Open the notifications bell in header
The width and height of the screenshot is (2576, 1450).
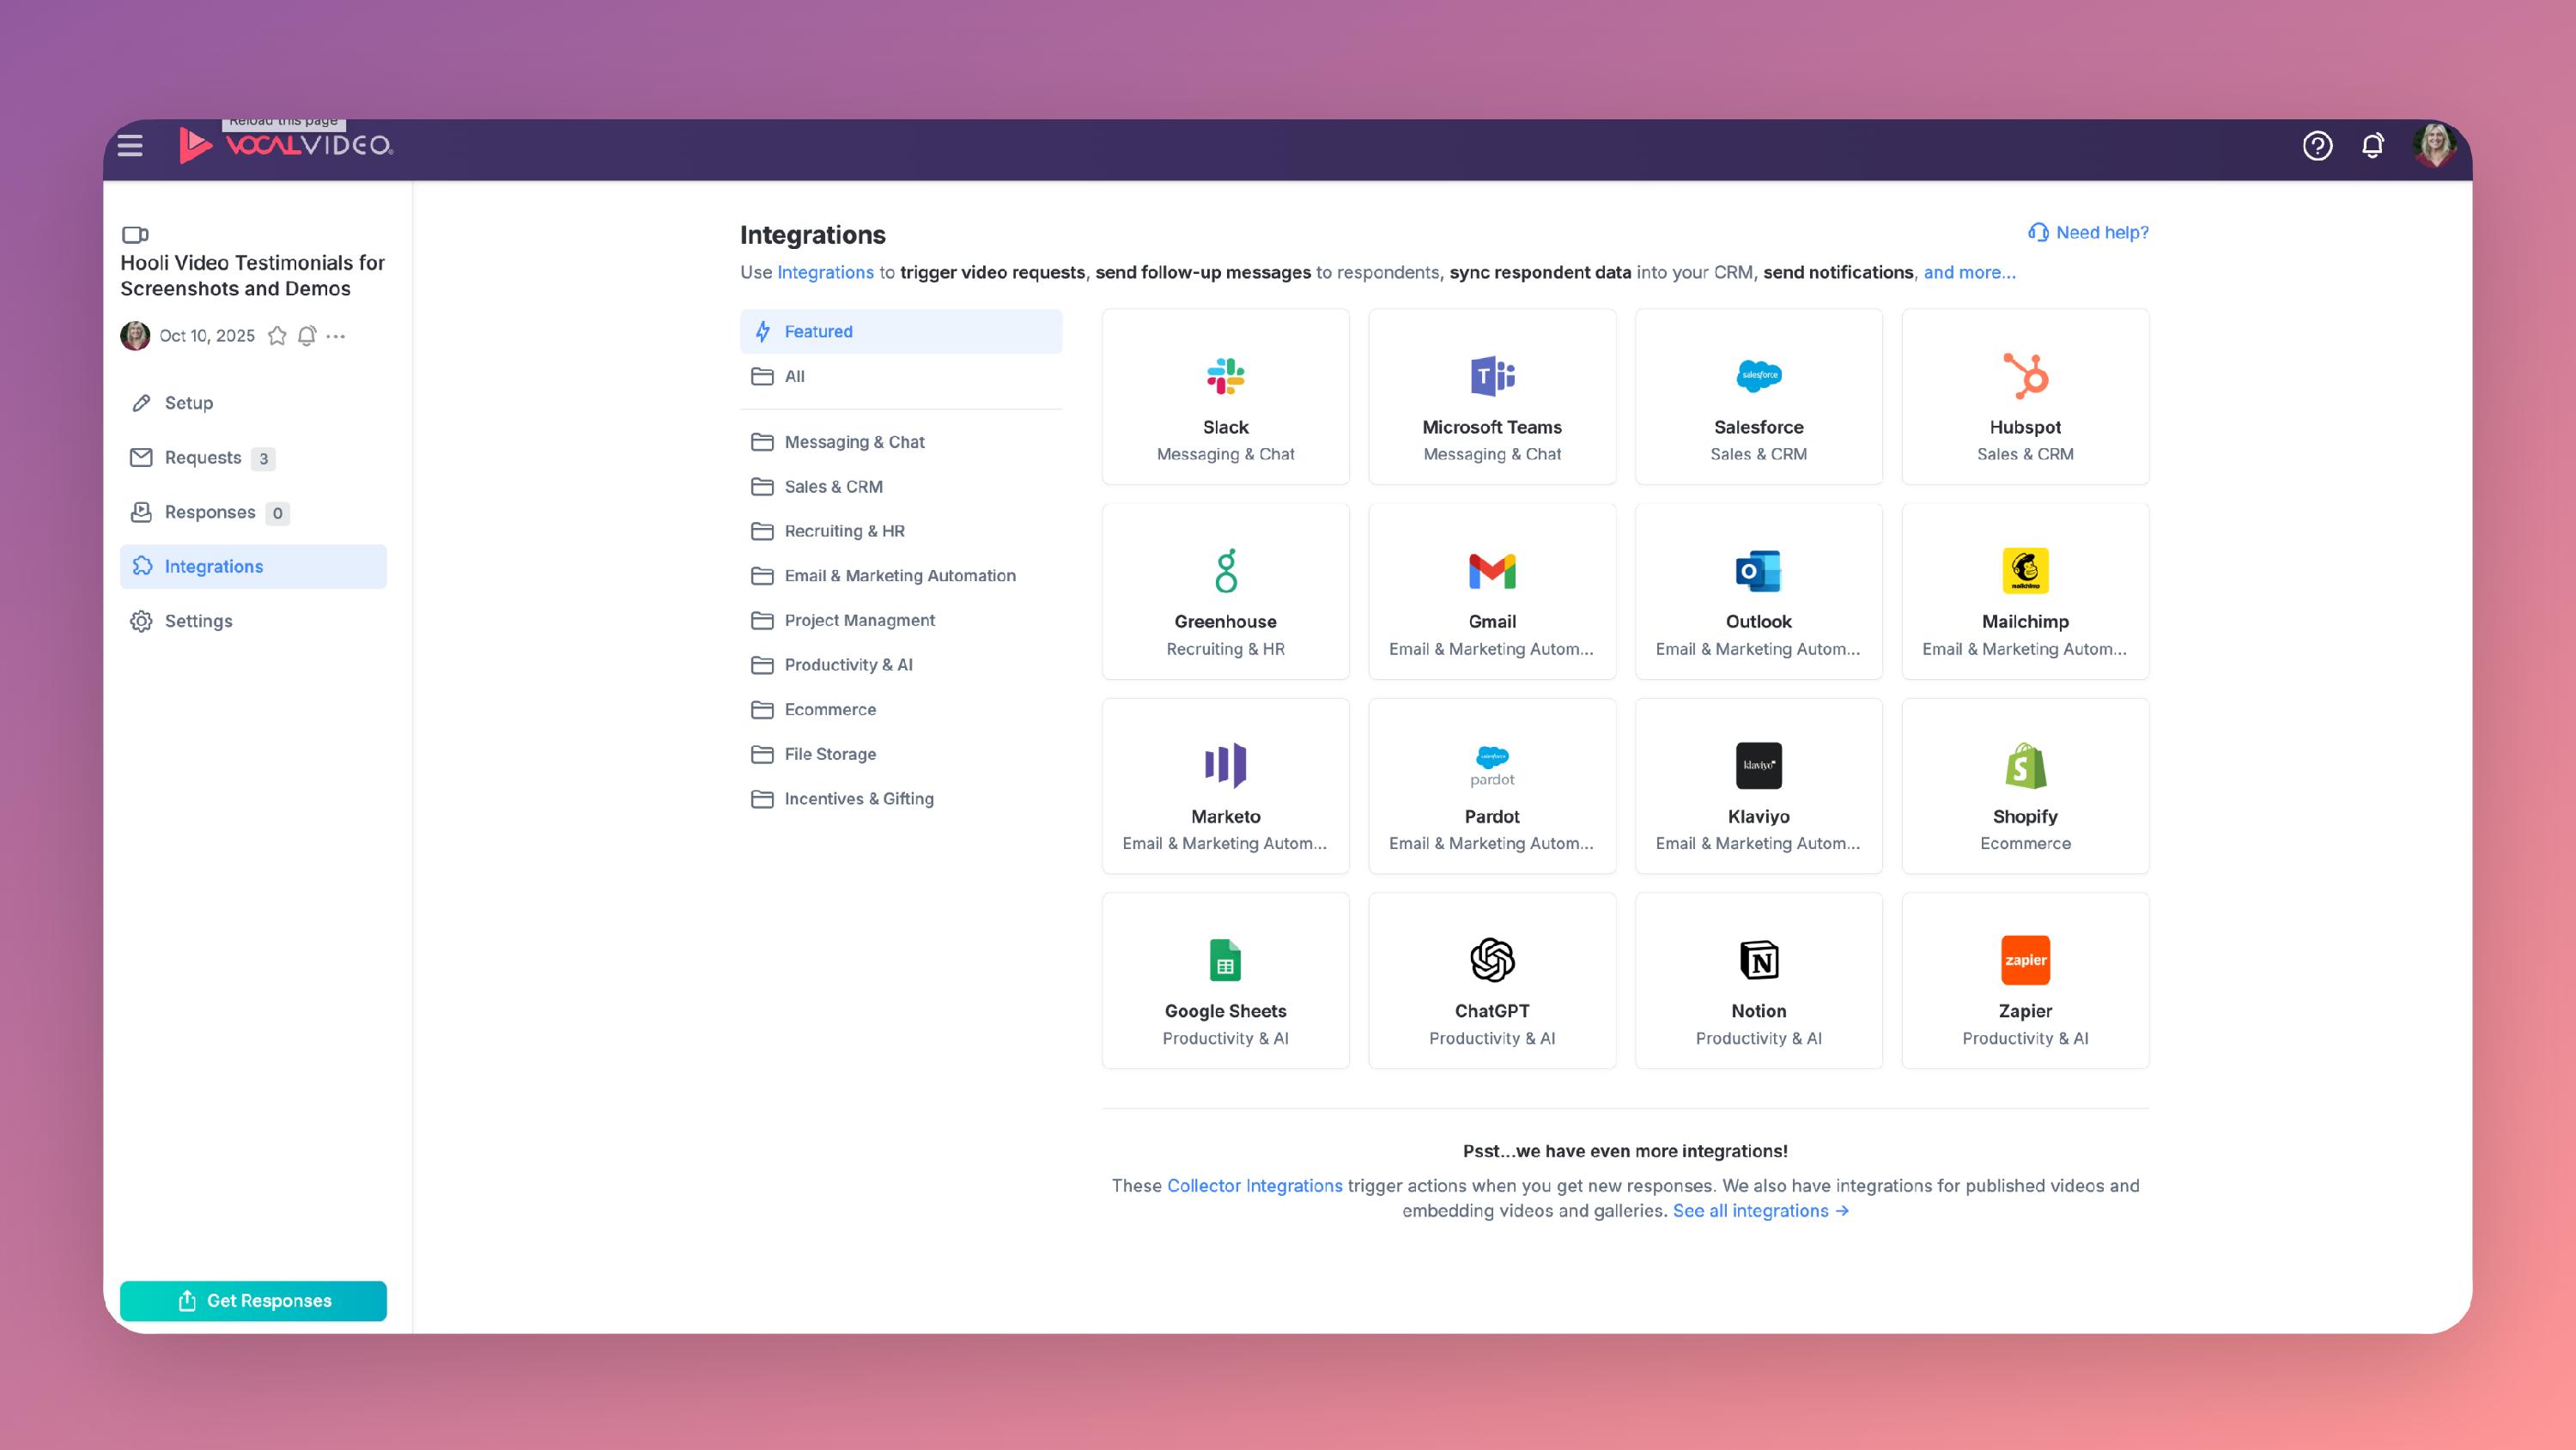[2372, 146]
